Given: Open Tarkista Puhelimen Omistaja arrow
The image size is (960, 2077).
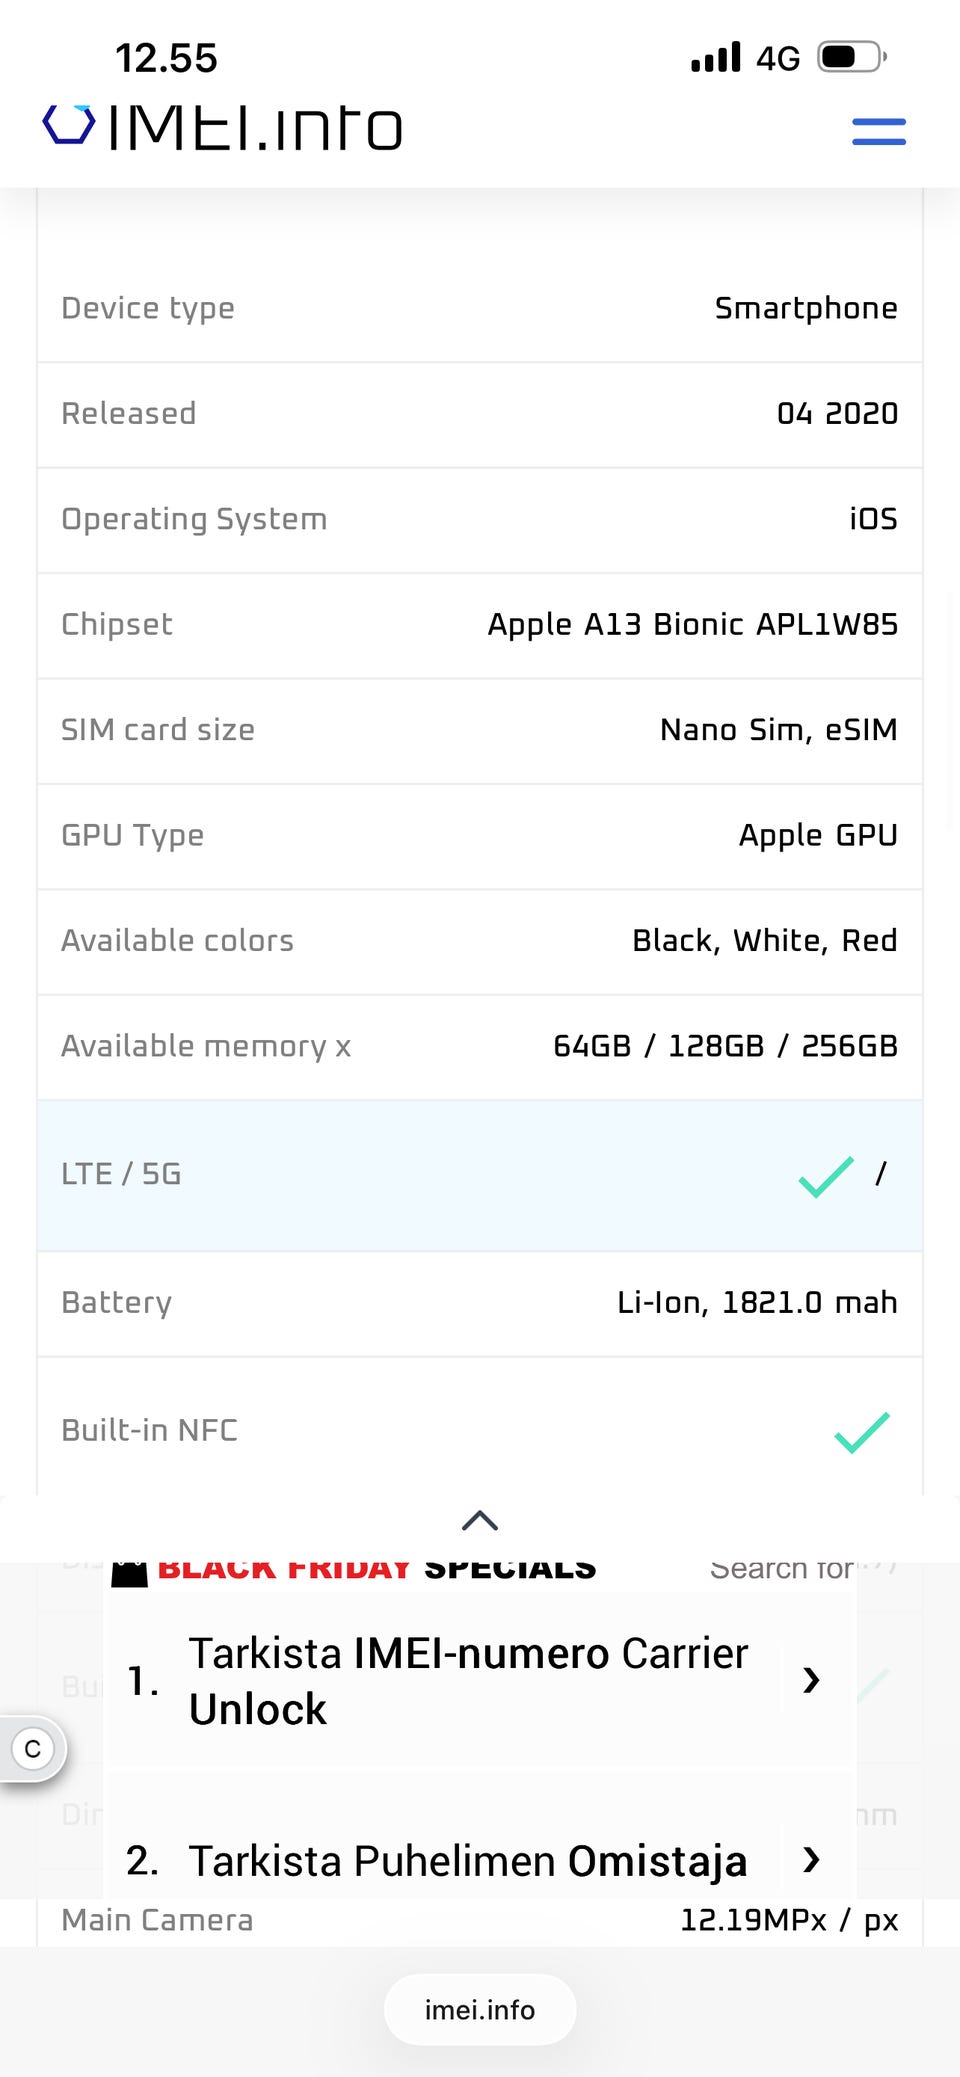Looking at the screenshot, I should click(x=811, y=1860).
